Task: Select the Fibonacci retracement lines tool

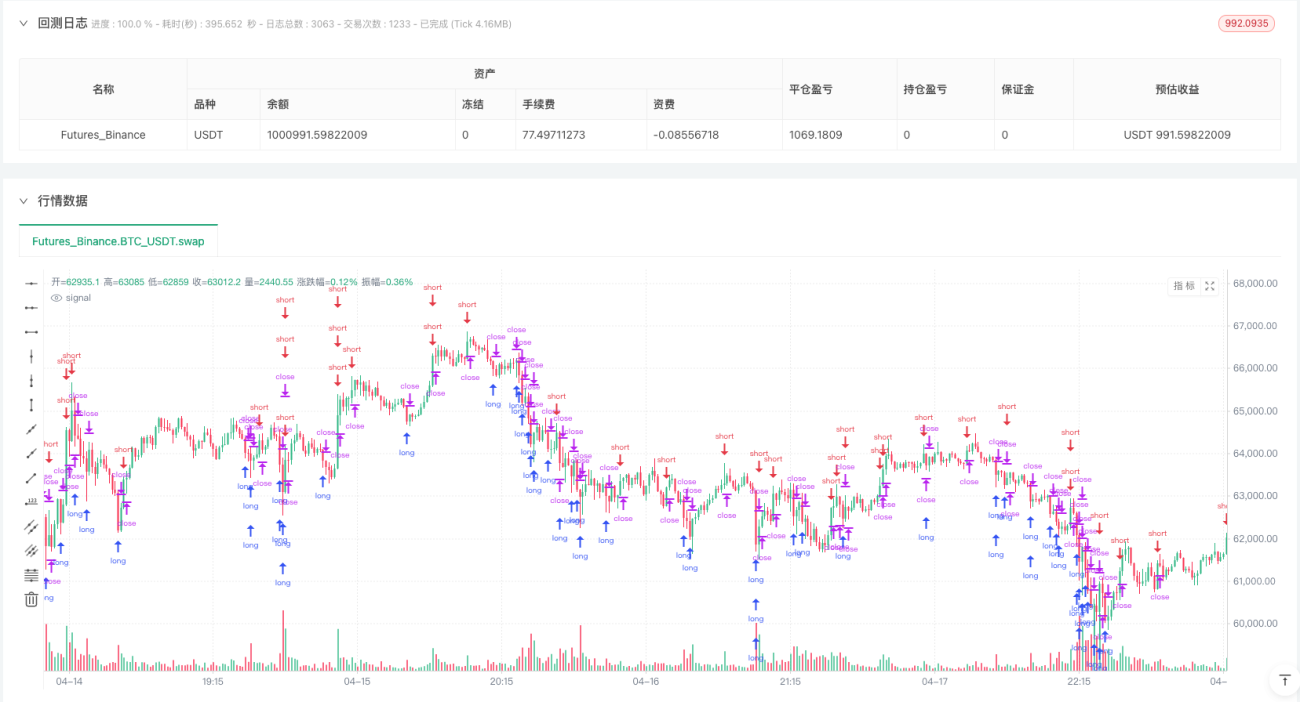Action: pos(31,575)
